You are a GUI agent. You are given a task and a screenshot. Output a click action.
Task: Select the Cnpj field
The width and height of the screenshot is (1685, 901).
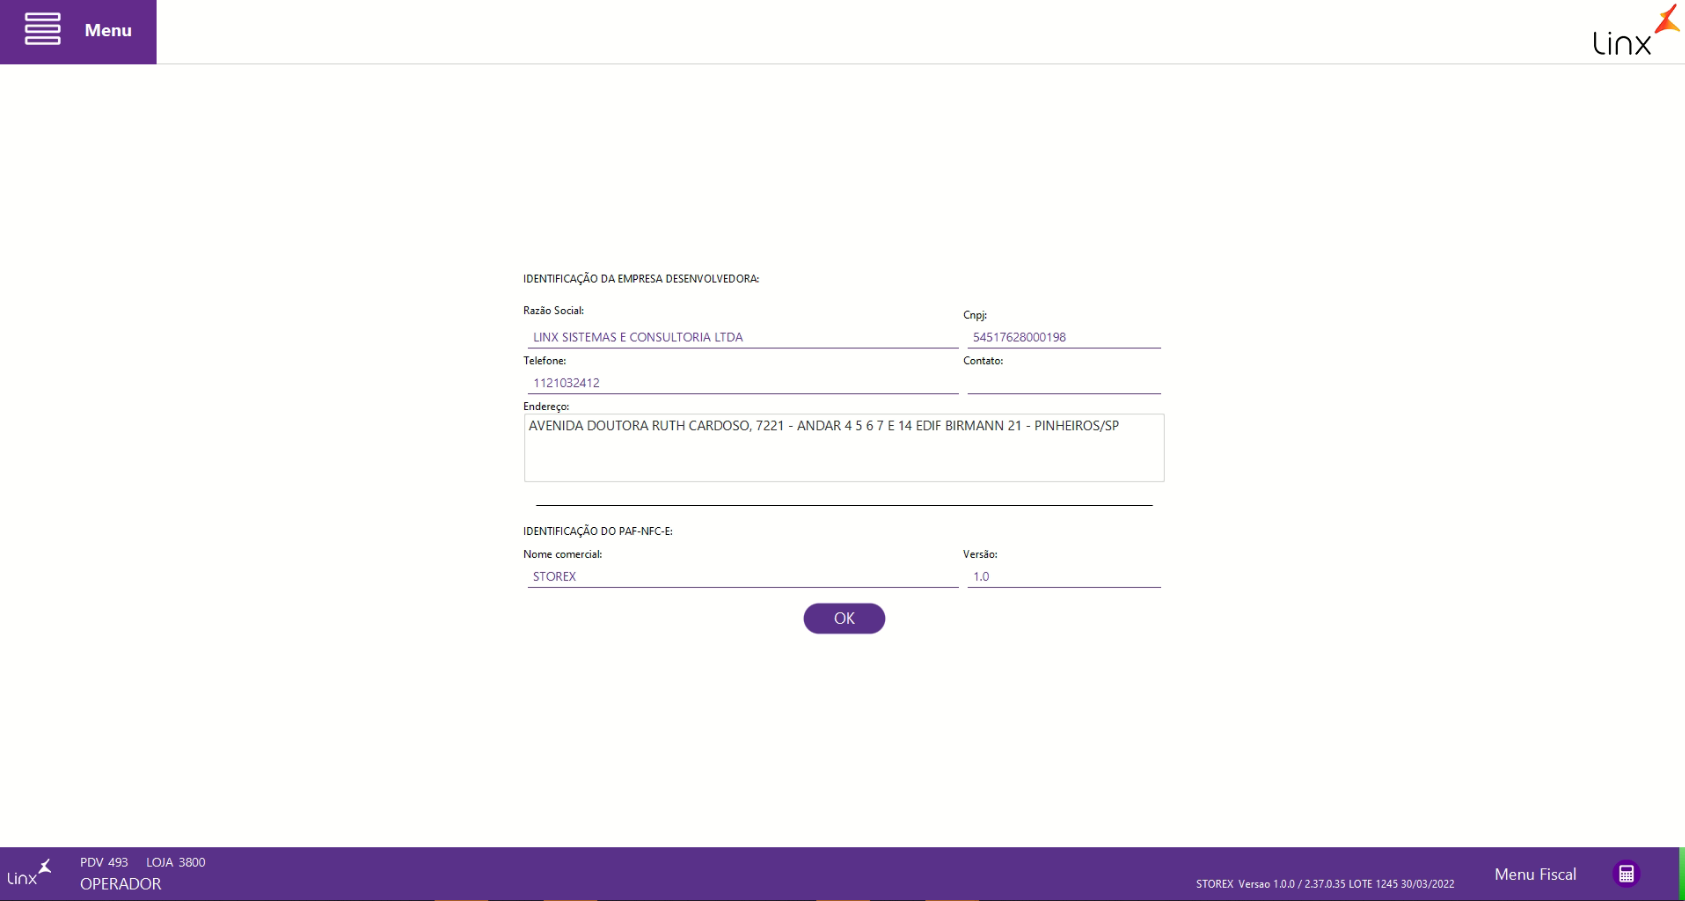tap(1064, 337)
